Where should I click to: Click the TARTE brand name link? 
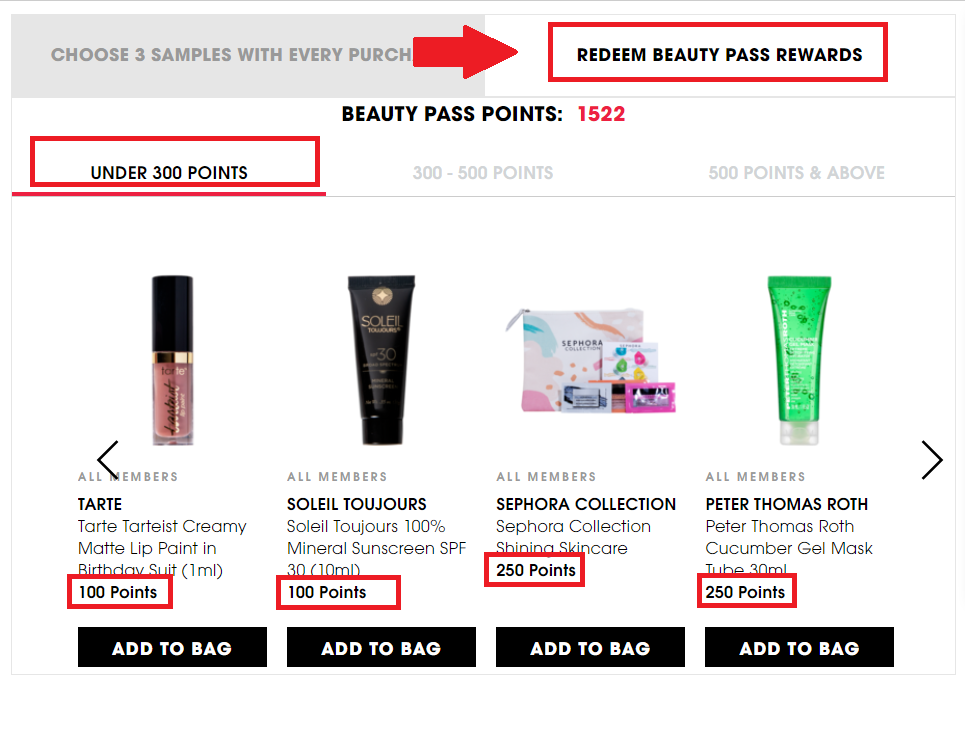click(100, 504)
